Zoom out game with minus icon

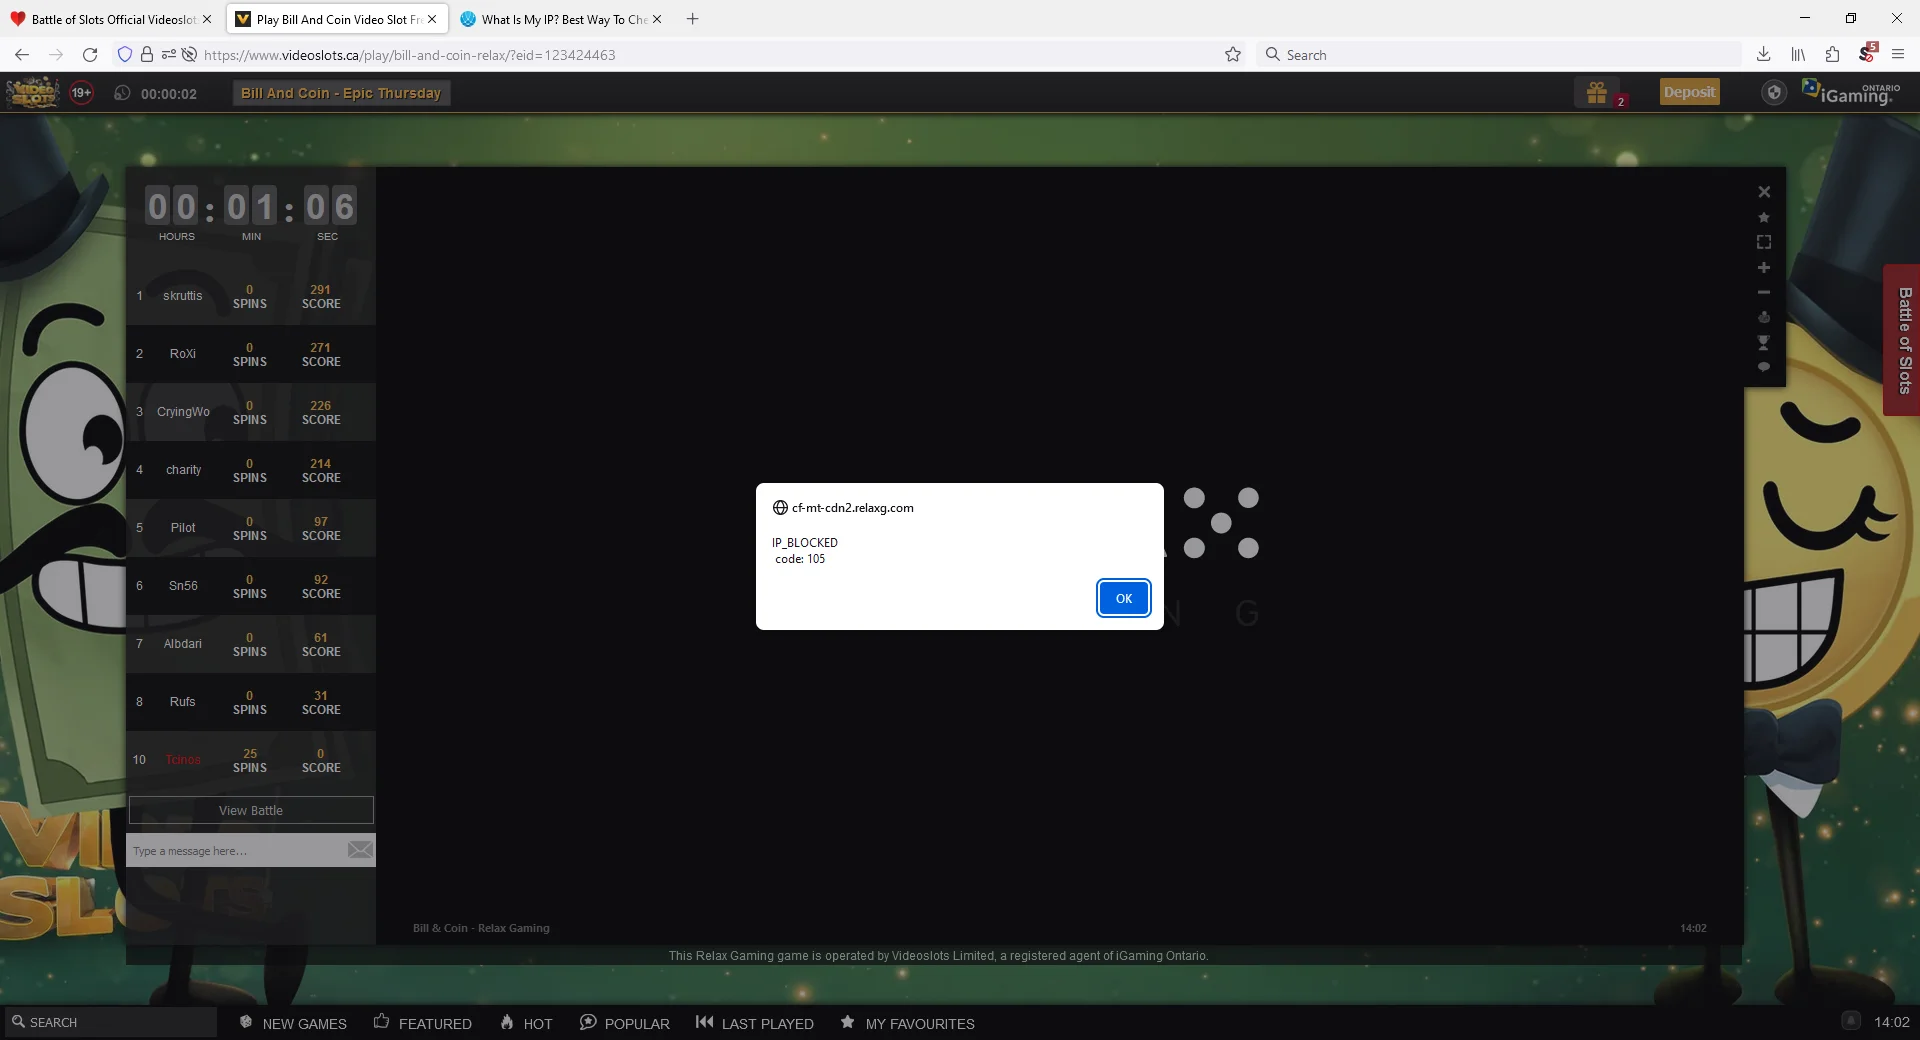(1764, 292)
